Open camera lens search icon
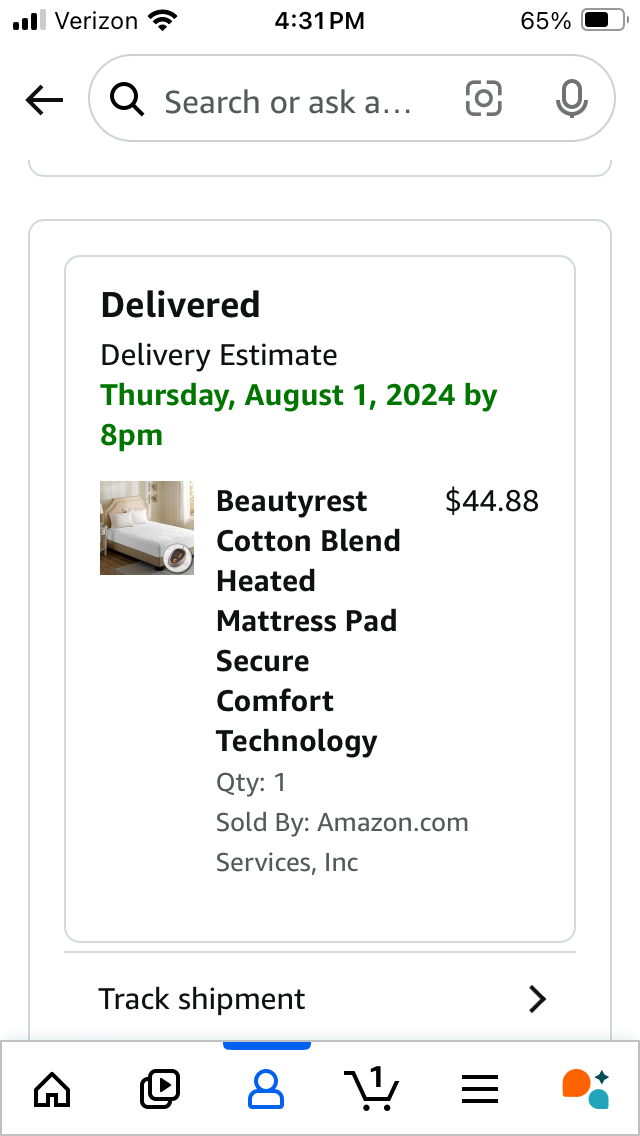 point(483,99)
